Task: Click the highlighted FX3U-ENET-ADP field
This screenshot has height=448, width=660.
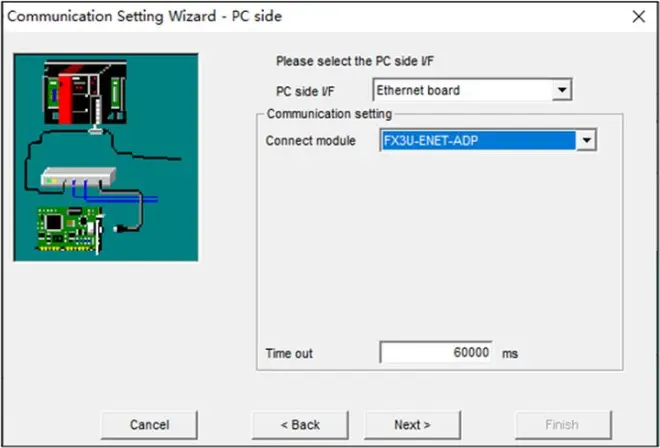Action: pos(479,141)
